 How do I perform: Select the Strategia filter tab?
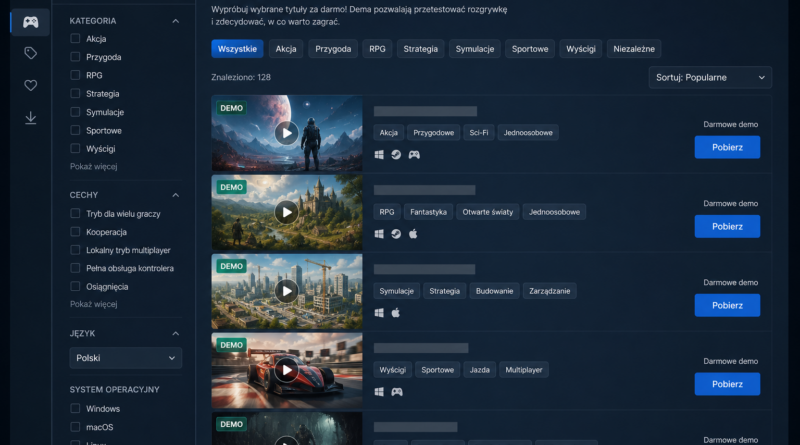(420, 49)
